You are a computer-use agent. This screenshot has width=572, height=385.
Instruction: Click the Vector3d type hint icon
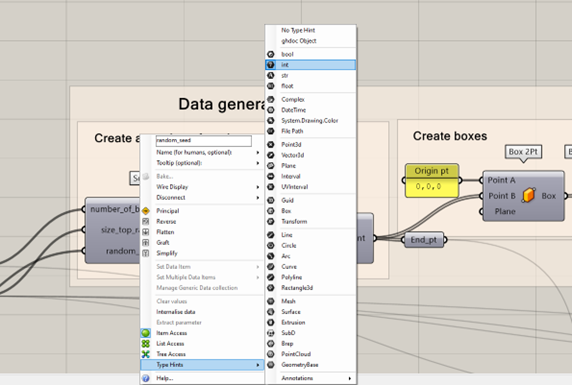271,155
